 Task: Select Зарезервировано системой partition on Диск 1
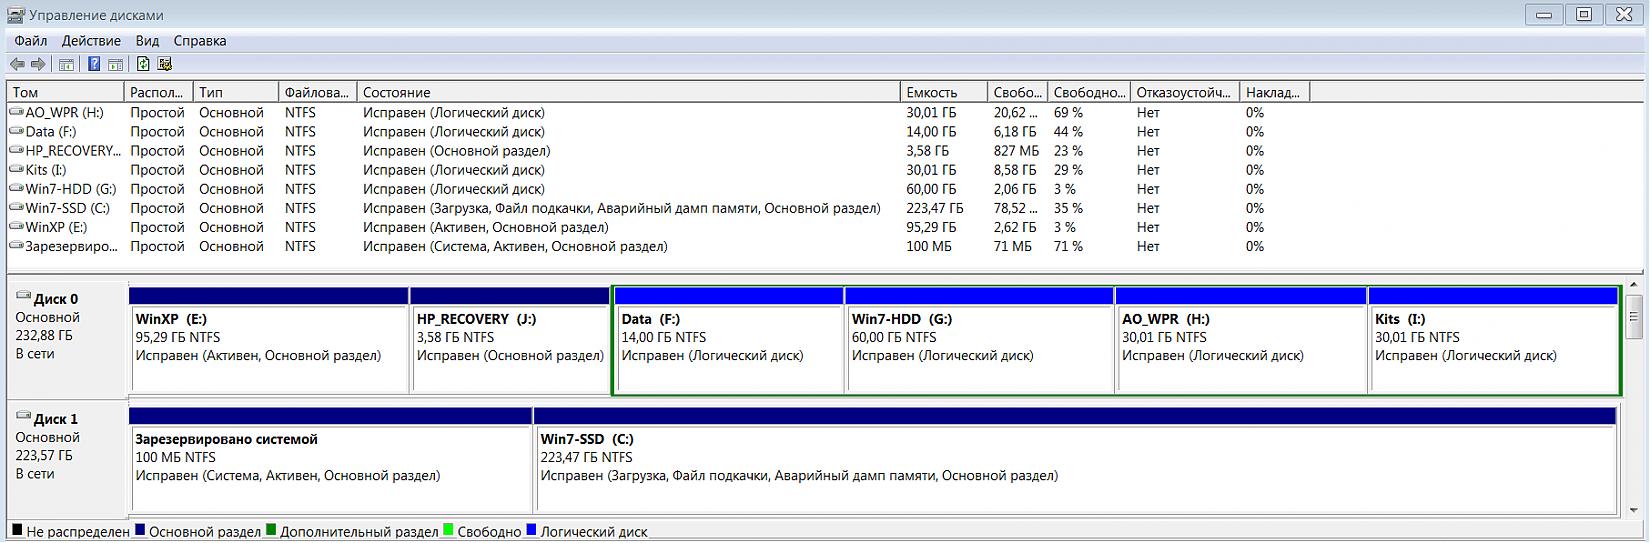coord(331,460)
